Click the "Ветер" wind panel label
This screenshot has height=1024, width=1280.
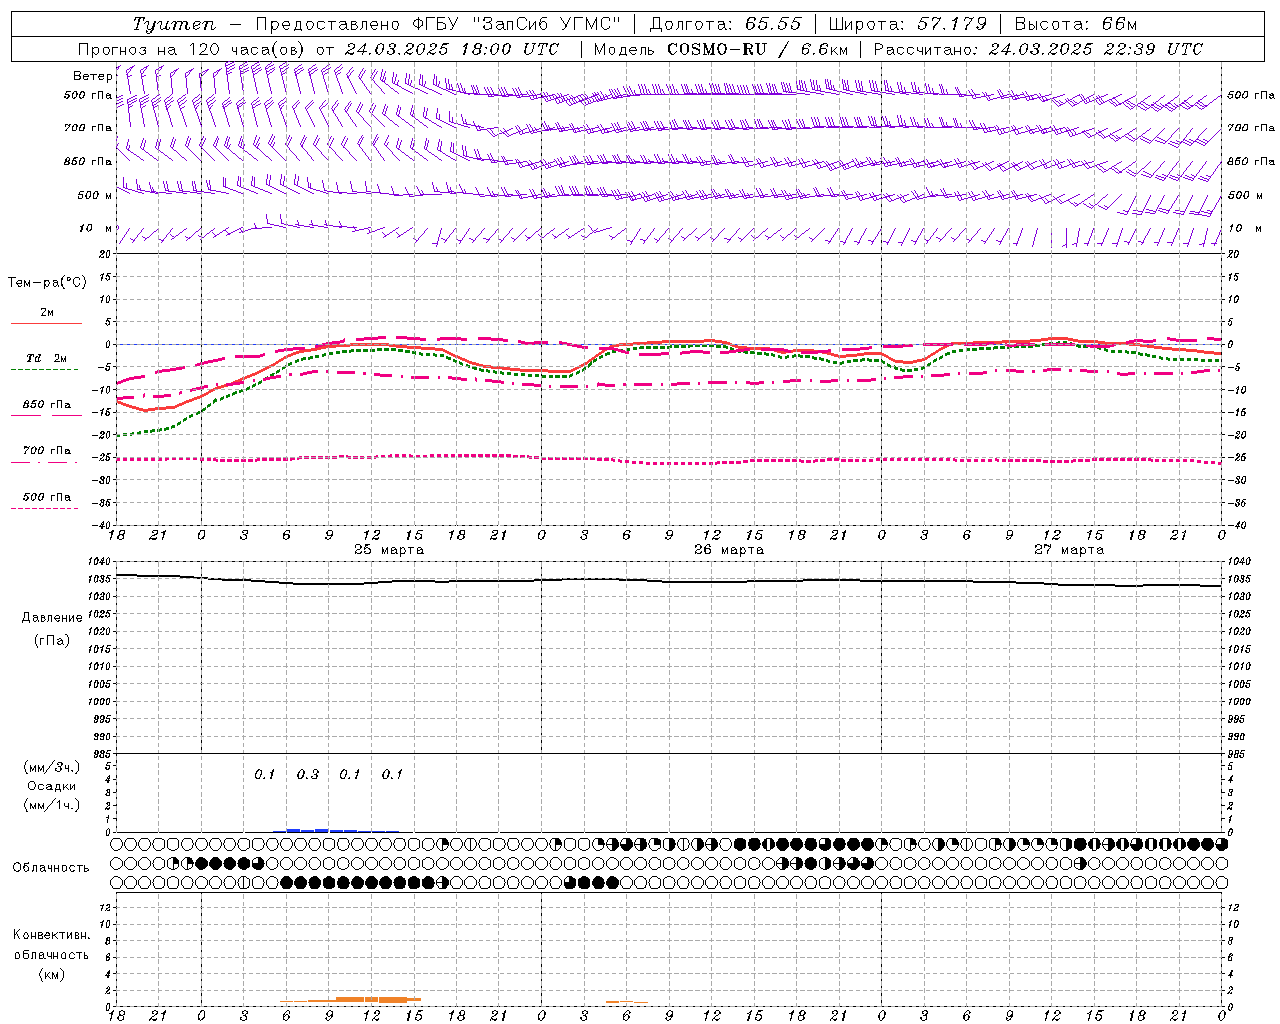point(92,76)
